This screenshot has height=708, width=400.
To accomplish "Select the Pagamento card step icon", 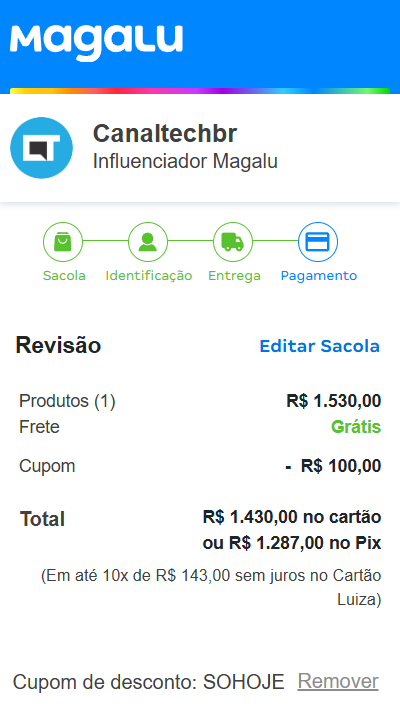I will (x=318, y=242).
